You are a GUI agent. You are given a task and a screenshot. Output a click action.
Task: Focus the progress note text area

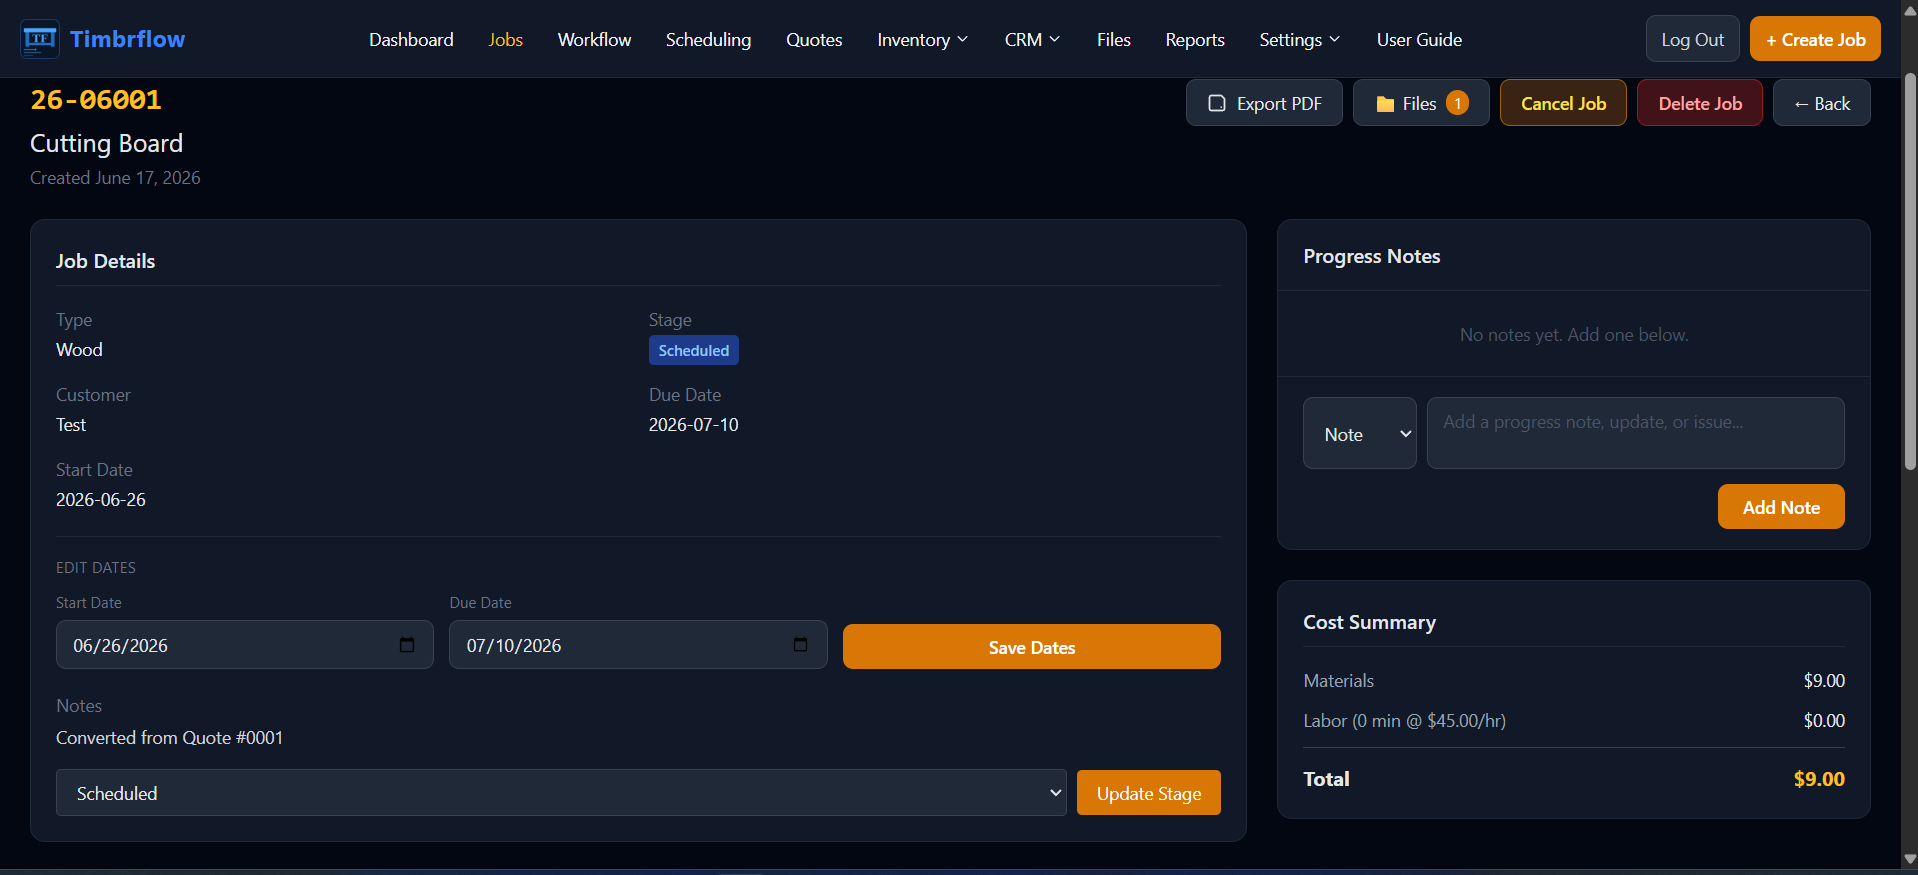[x=1635, y=433]
